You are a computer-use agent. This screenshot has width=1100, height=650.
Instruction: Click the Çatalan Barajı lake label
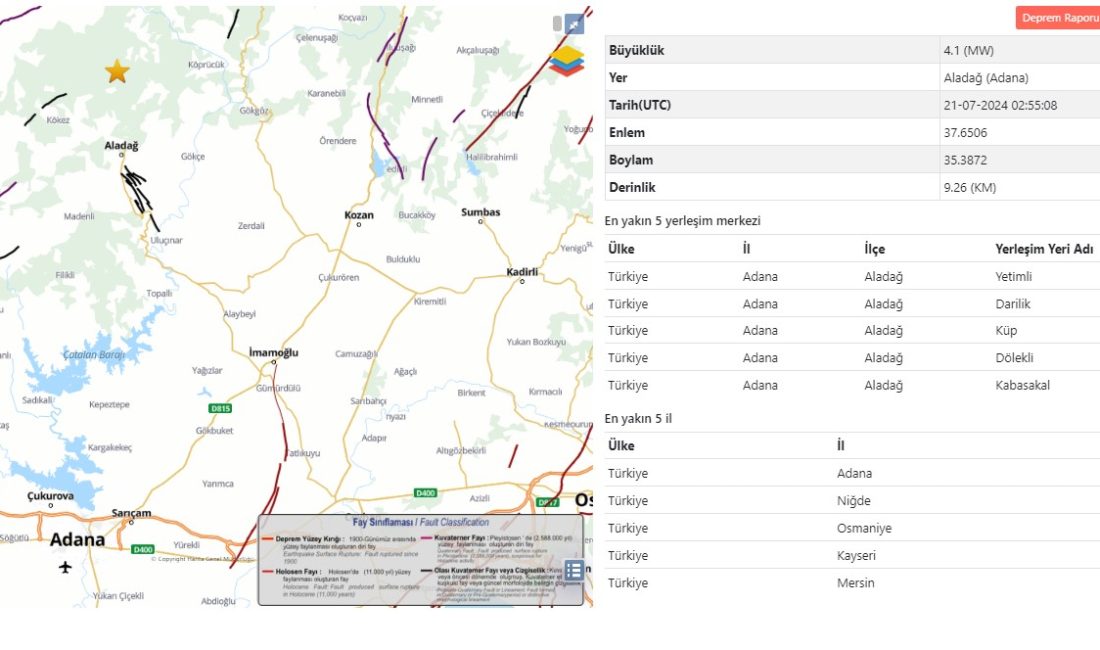(x=94, y=355)
